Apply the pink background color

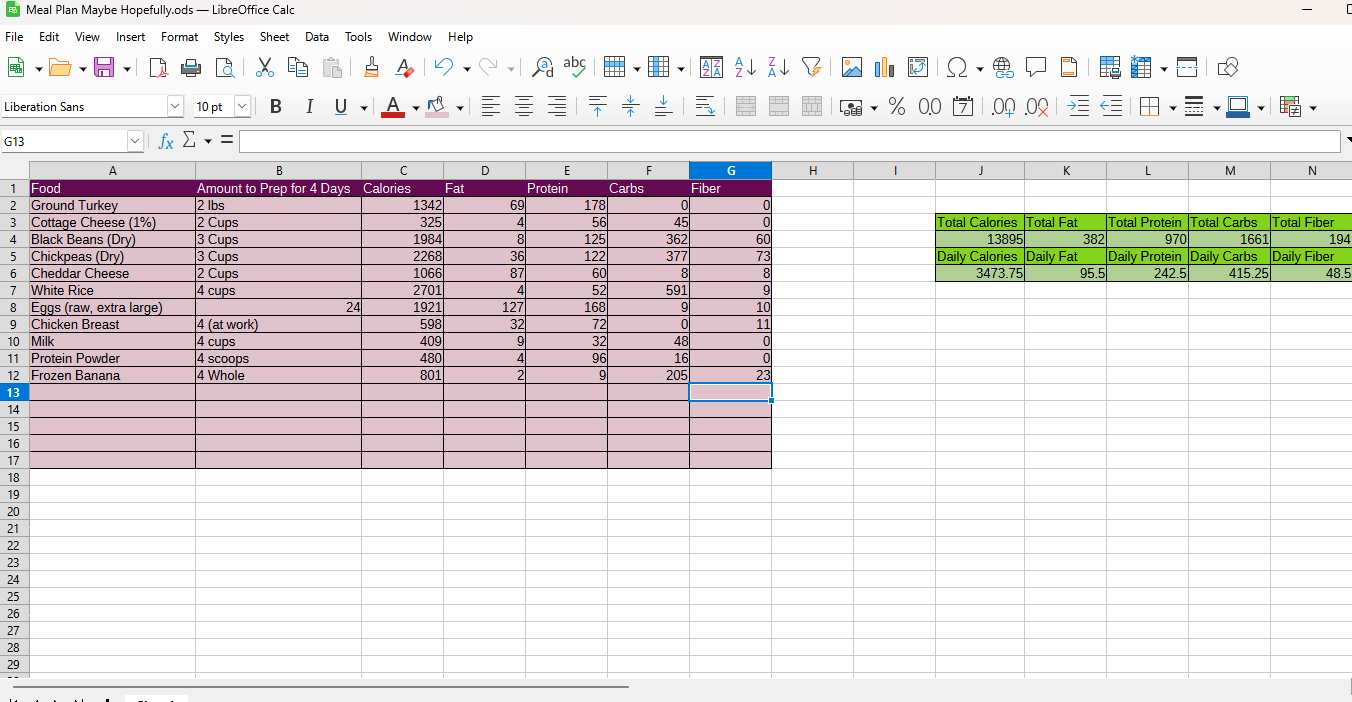(x=437, y=106)
